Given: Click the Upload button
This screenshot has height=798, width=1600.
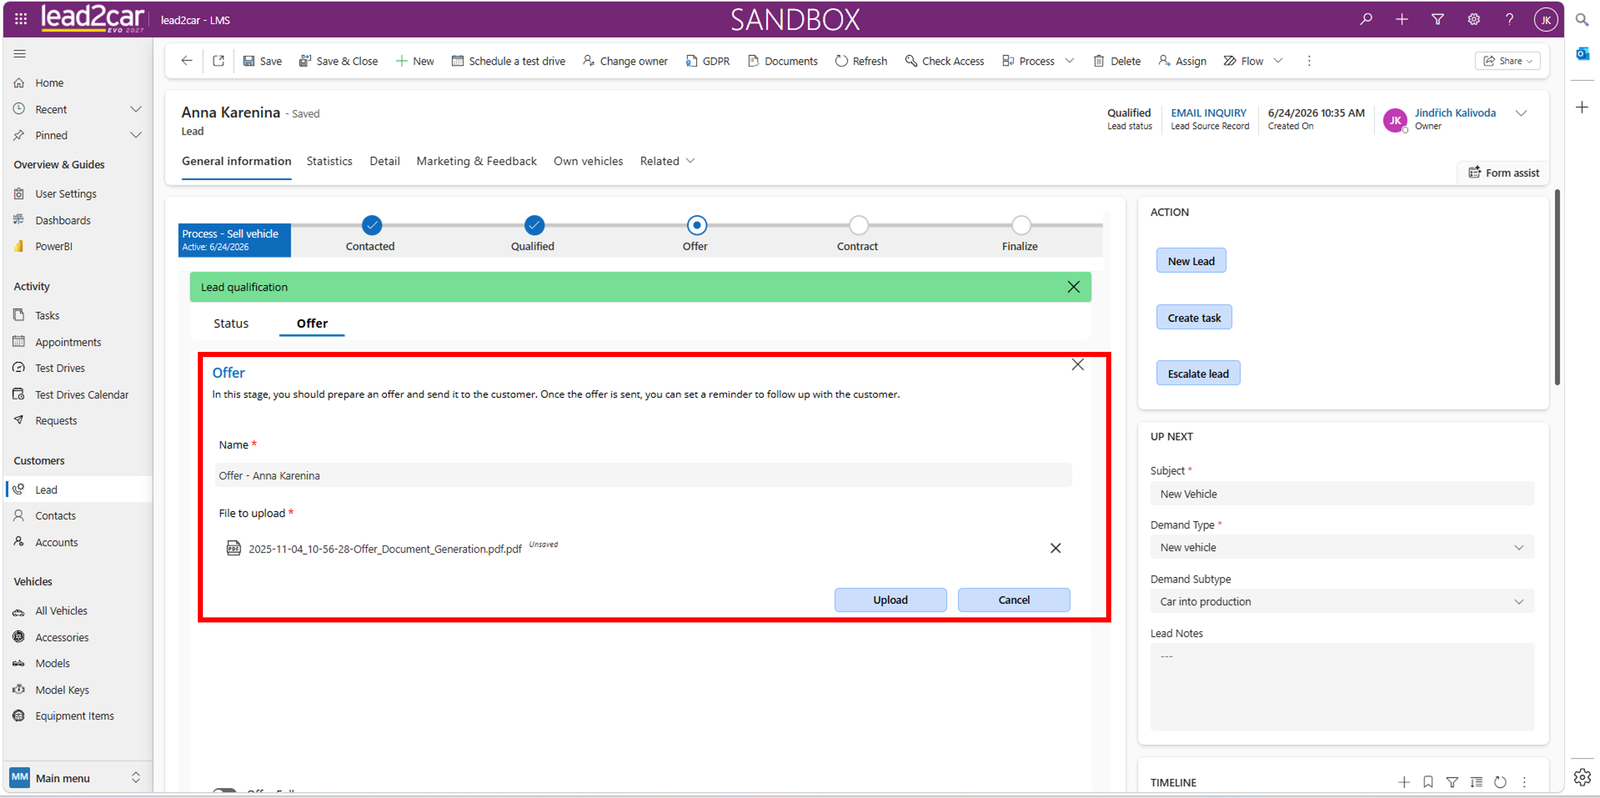Looking at the screenshot, I should pos(890,600).
